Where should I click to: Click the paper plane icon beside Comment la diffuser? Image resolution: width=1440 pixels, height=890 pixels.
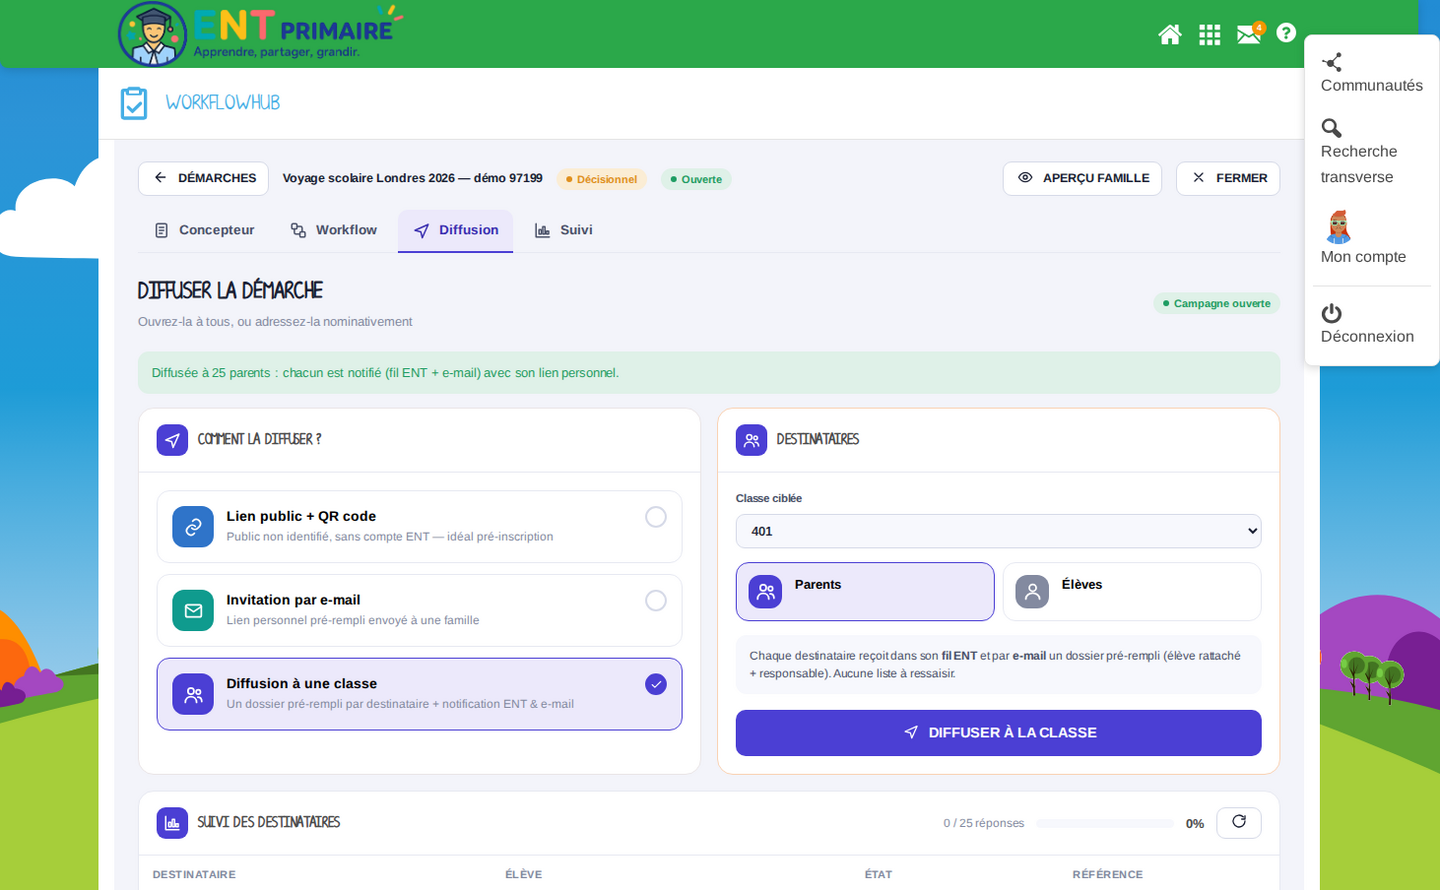172,440
